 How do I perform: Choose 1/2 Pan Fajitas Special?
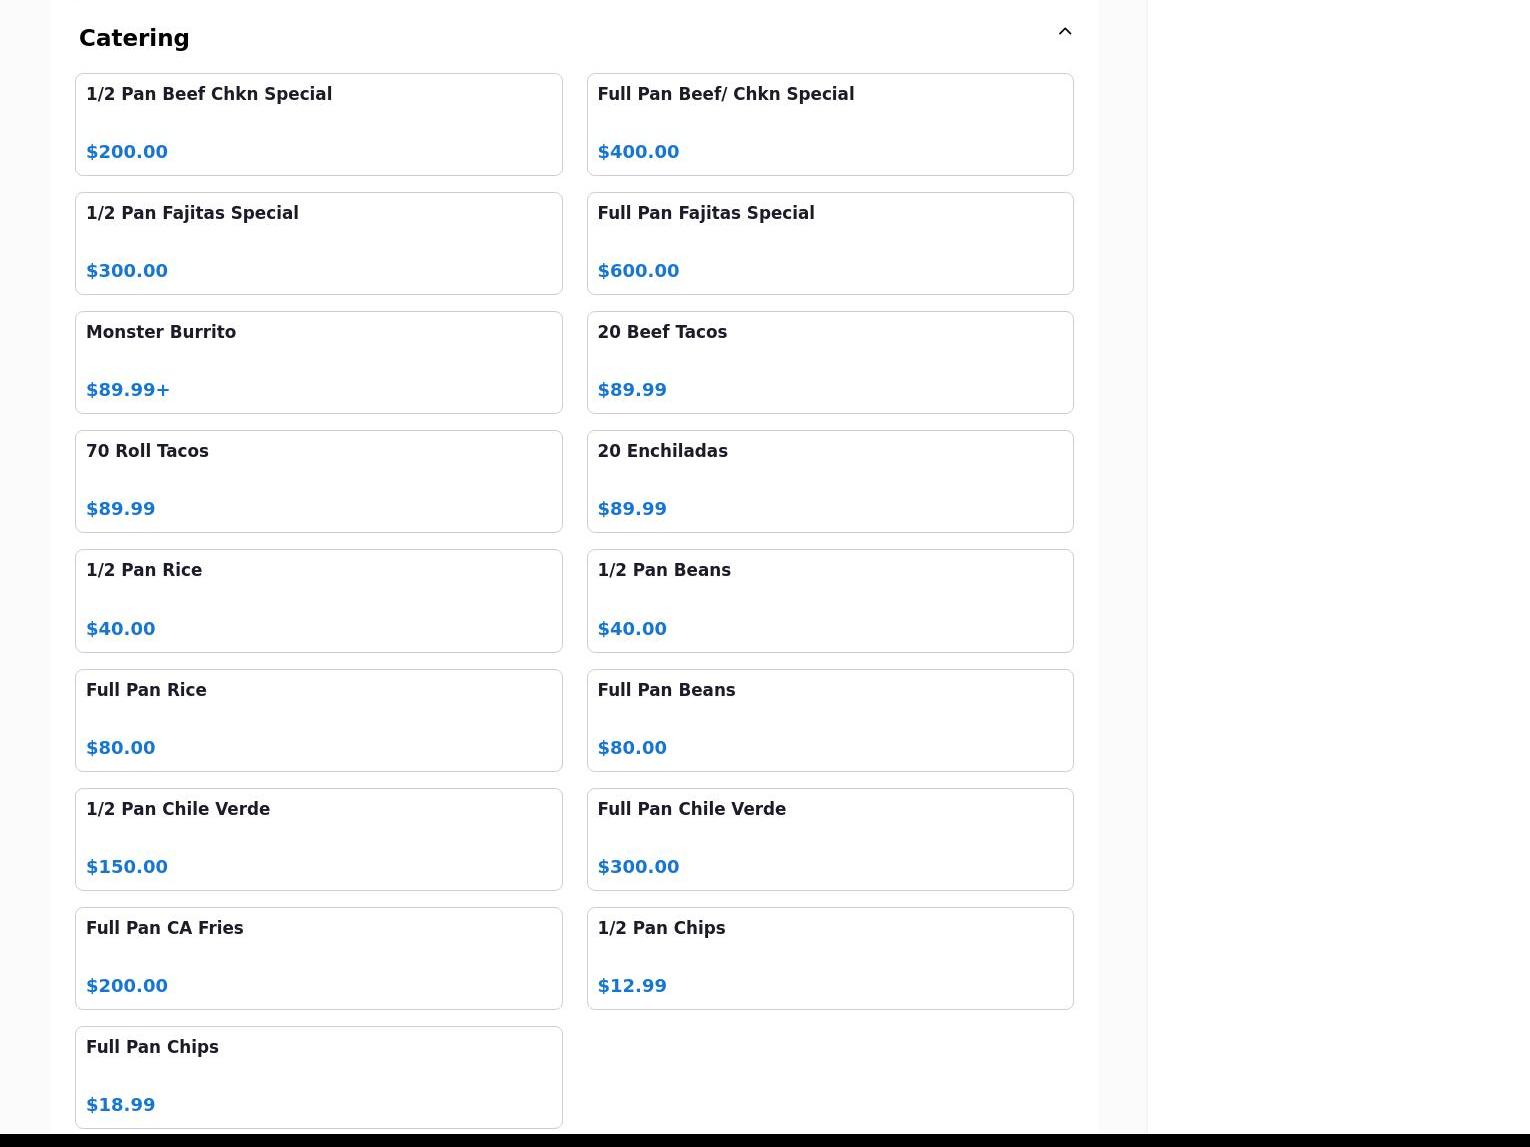point(318,243)
